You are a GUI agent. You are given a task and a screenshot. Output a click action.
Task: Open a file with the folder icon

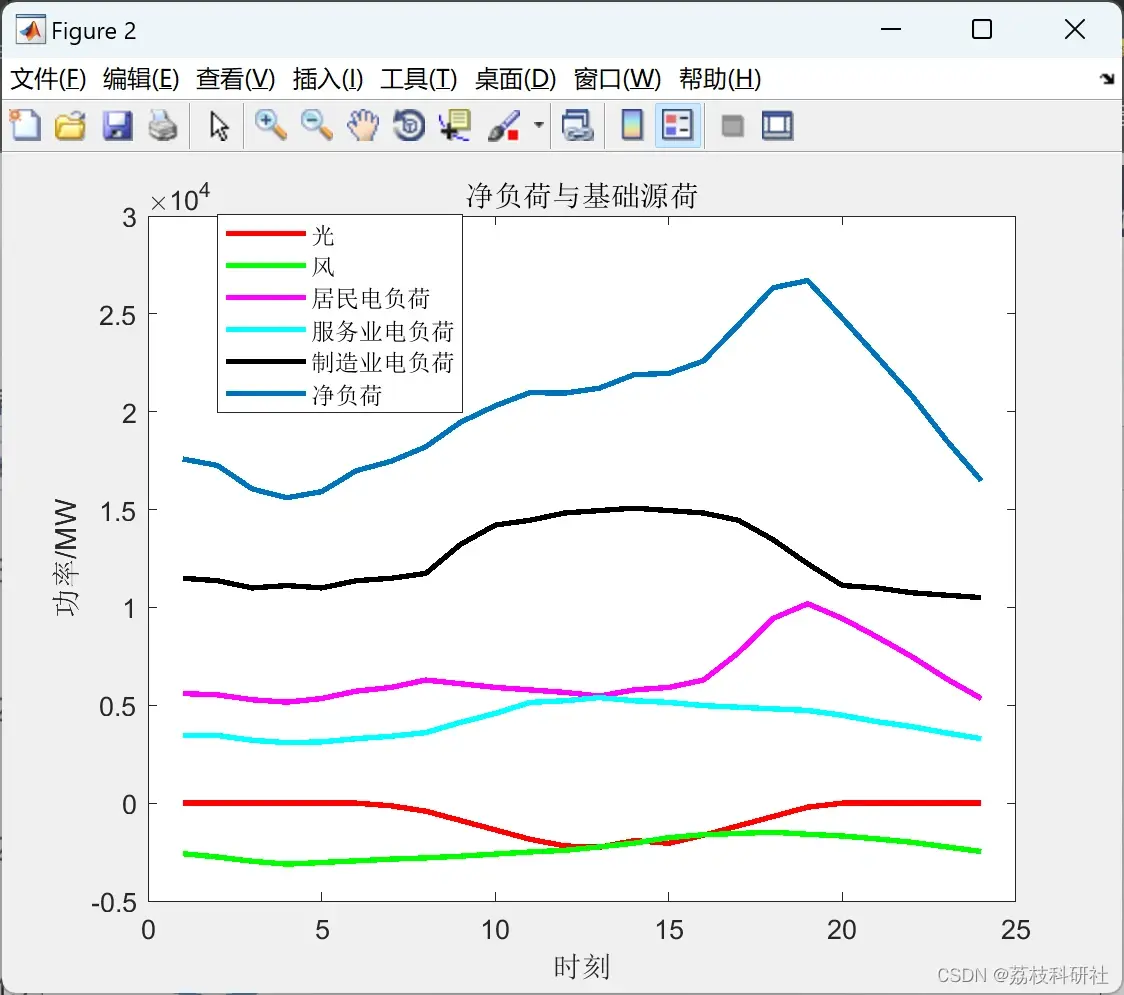pos(70,125)
